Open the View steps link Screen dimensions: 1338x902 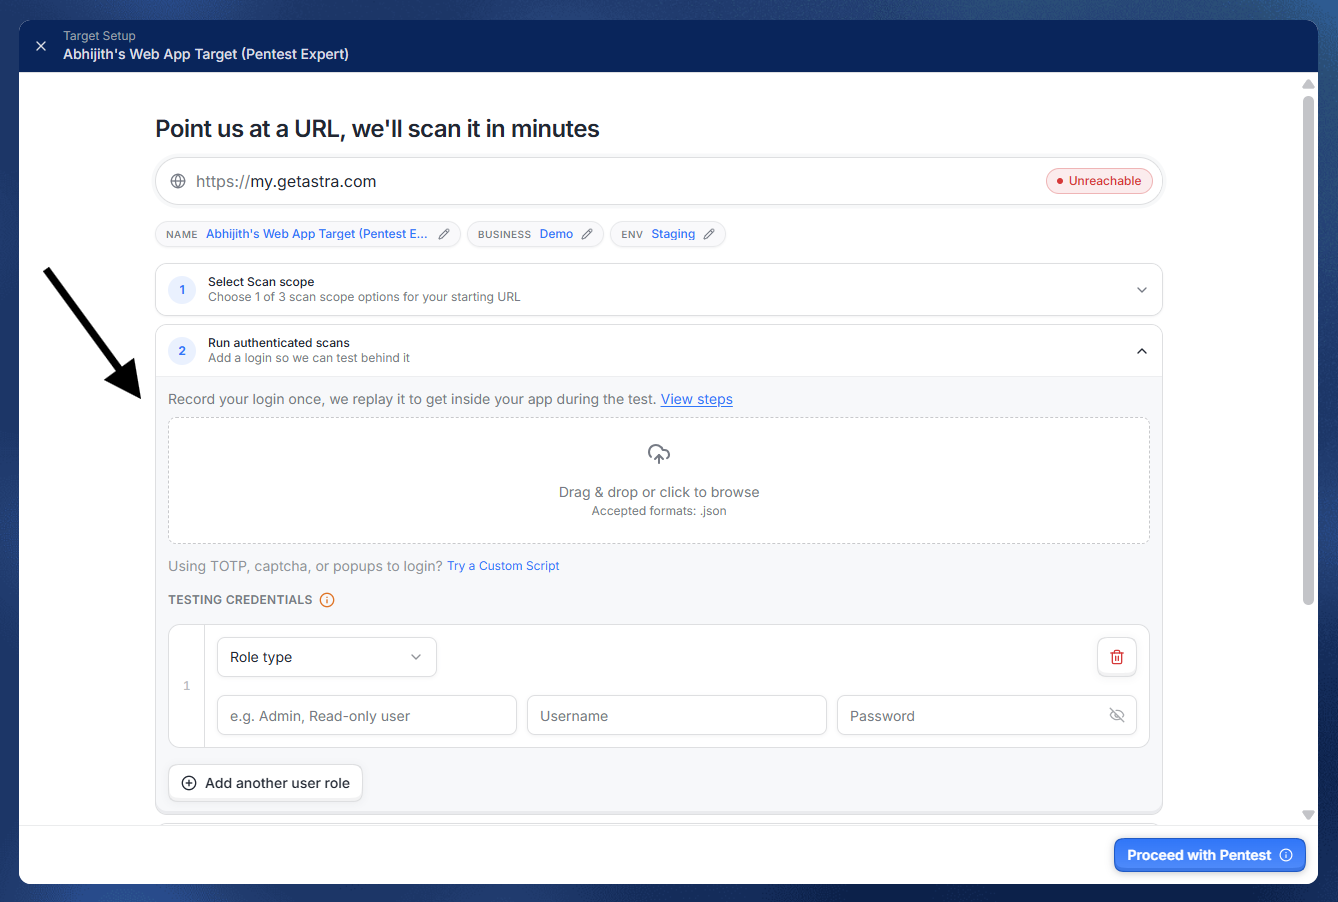(x=697, y=399)
